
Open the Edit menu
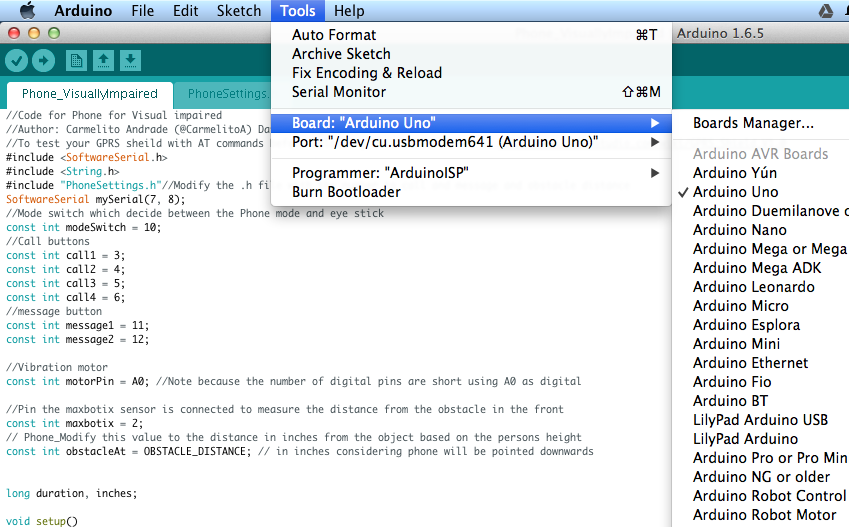click(x=185, y=11)
